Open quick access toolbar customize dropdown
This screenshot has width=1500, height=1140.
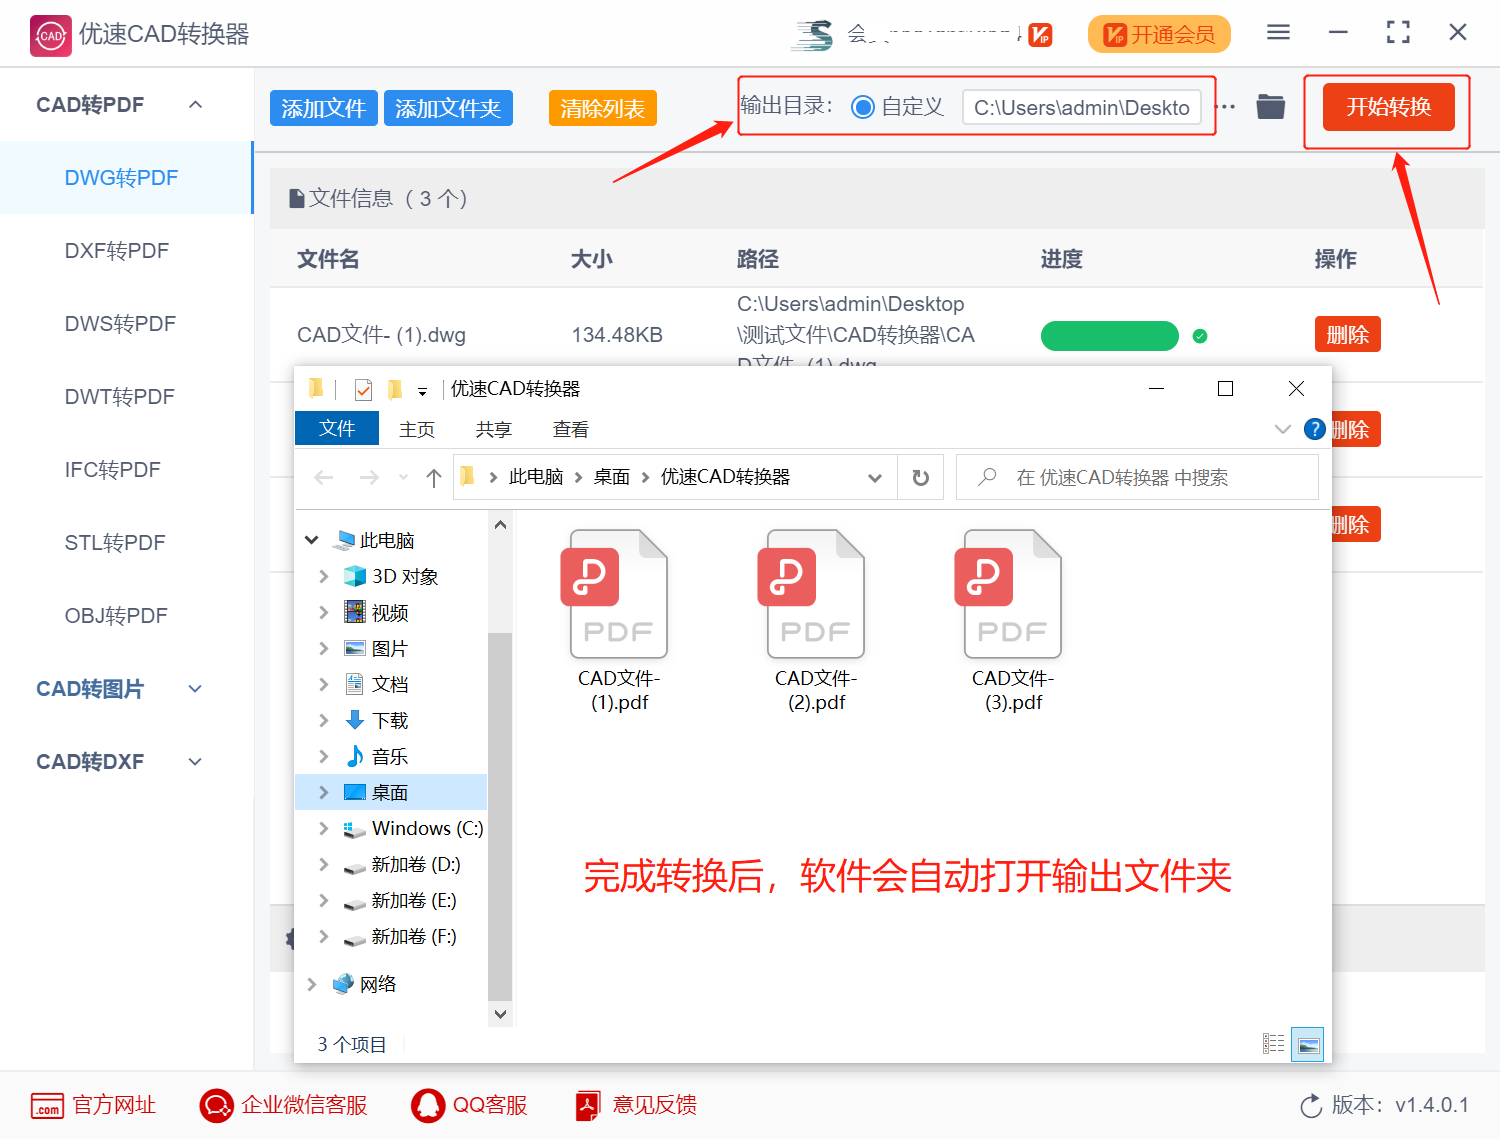(422, 391)
